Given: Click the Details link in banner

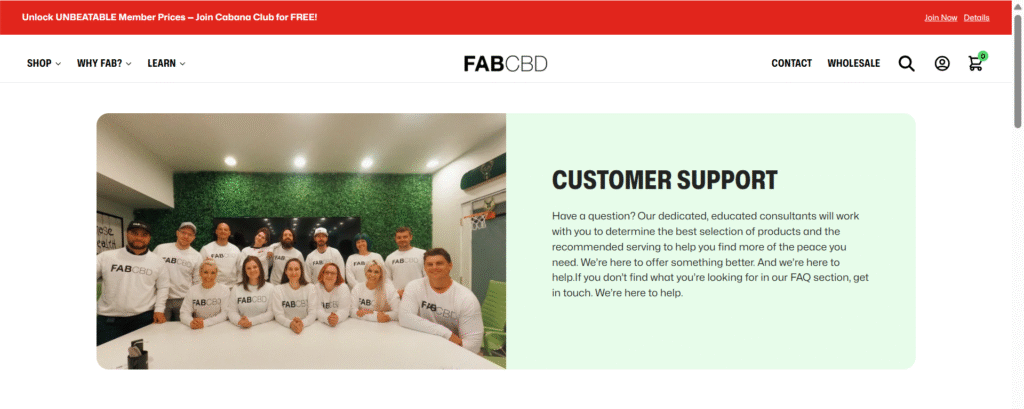Looking at the screenshot, I should pos(976,18).
